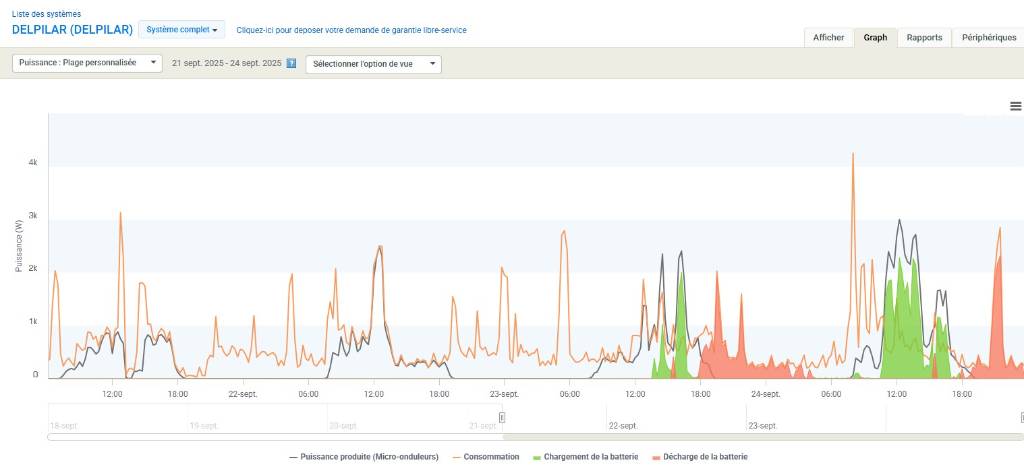This screenshot has width=1024, height=473.
Task: Open the Périphériques tab
Action: 988,37
